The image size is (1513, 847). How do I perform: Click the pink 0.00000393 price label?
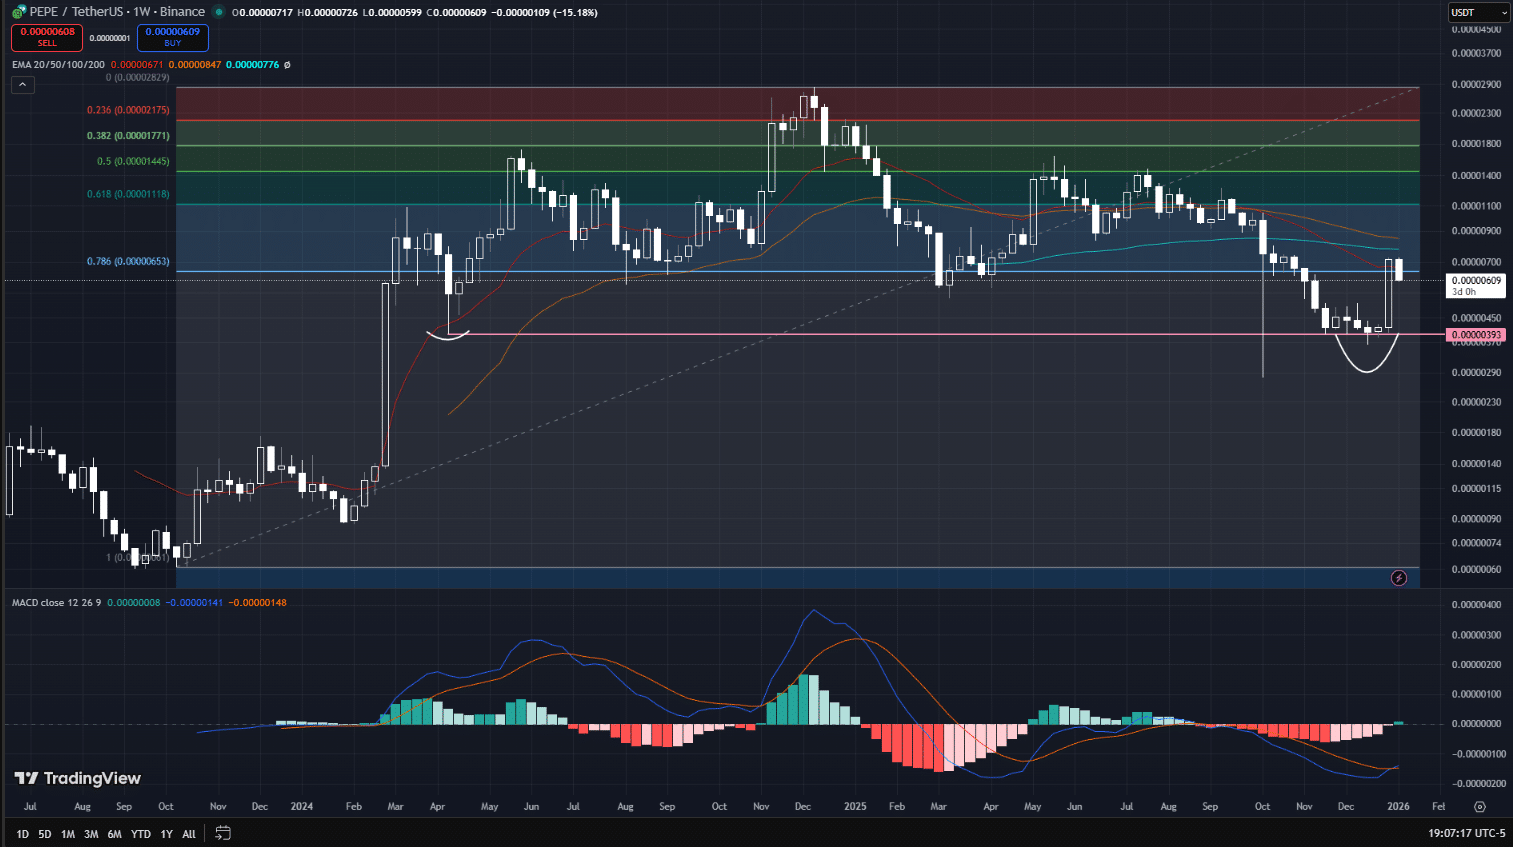[1476, 336]
